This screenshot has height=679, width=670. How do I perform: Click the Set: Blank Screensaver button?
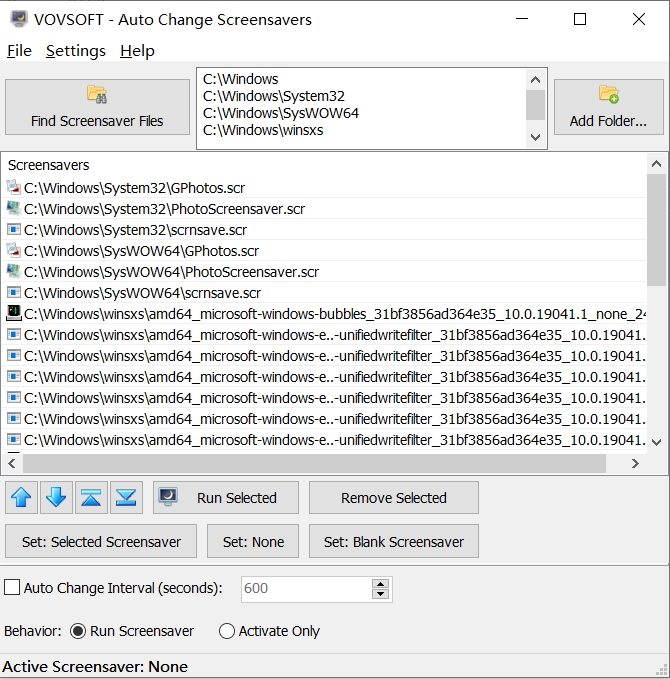tap(394, 541)
